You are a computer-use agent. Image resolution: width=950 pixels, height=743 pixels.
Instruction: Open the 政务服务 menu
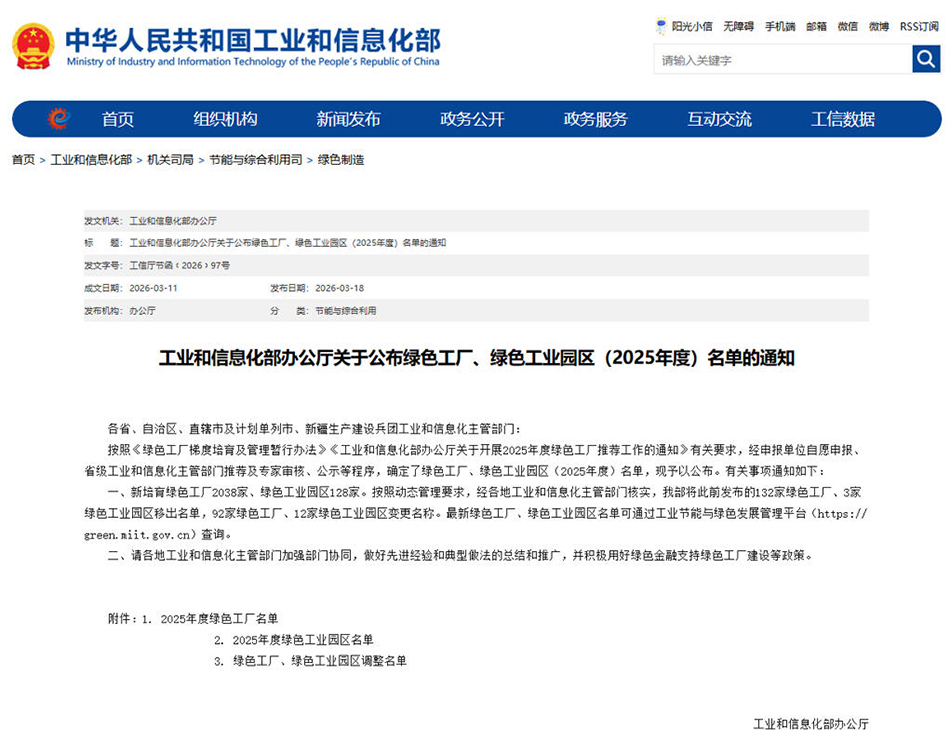595,119
